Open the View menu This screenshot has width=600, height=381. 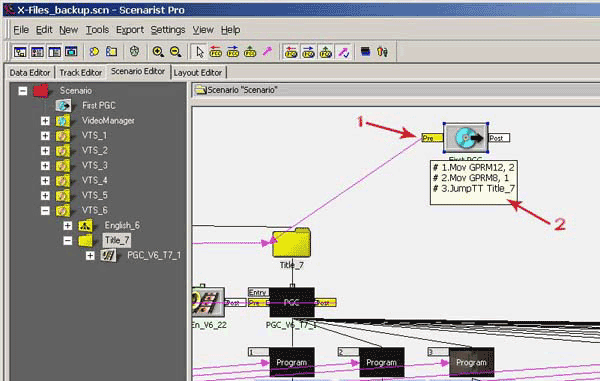click(x=203, y=30)
